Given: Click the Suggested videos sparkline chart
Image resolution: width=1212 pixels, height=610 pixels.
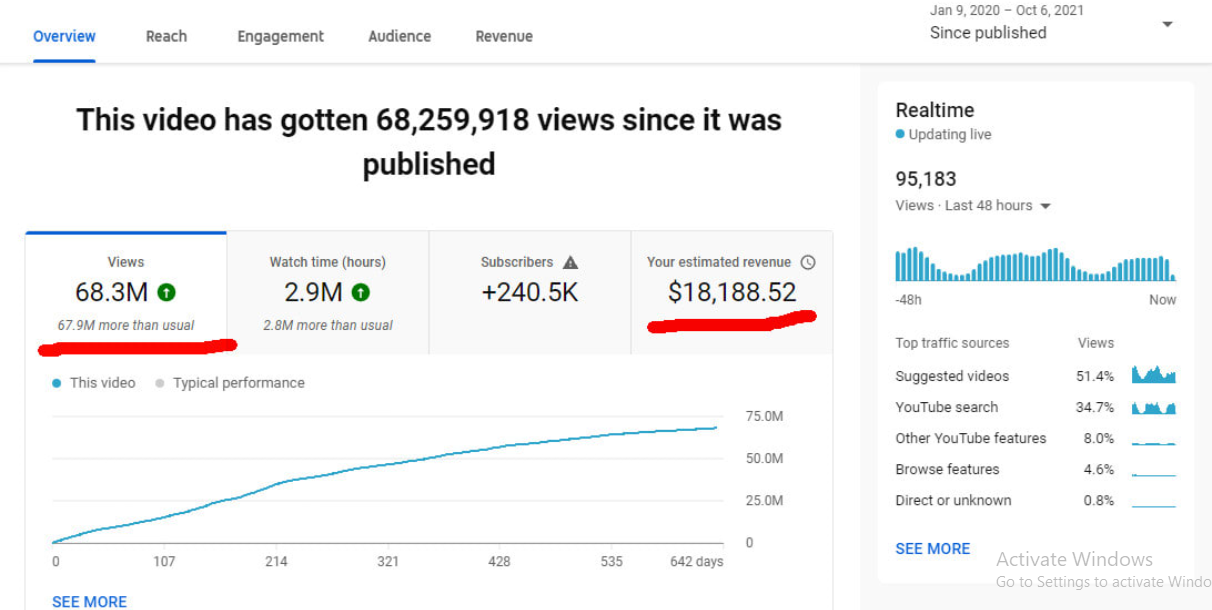Looking at the screenshot, I should coord(1153,376).
